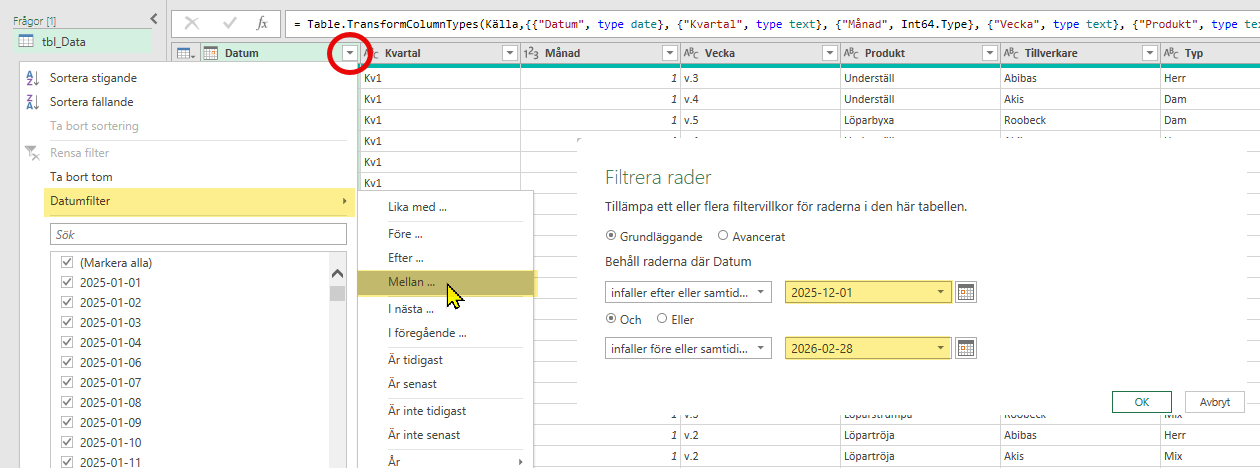The width and height of the screenshot is (1260, 468).
Task: Click the cancel X icon in formula bar
Action: pos(193,22)
